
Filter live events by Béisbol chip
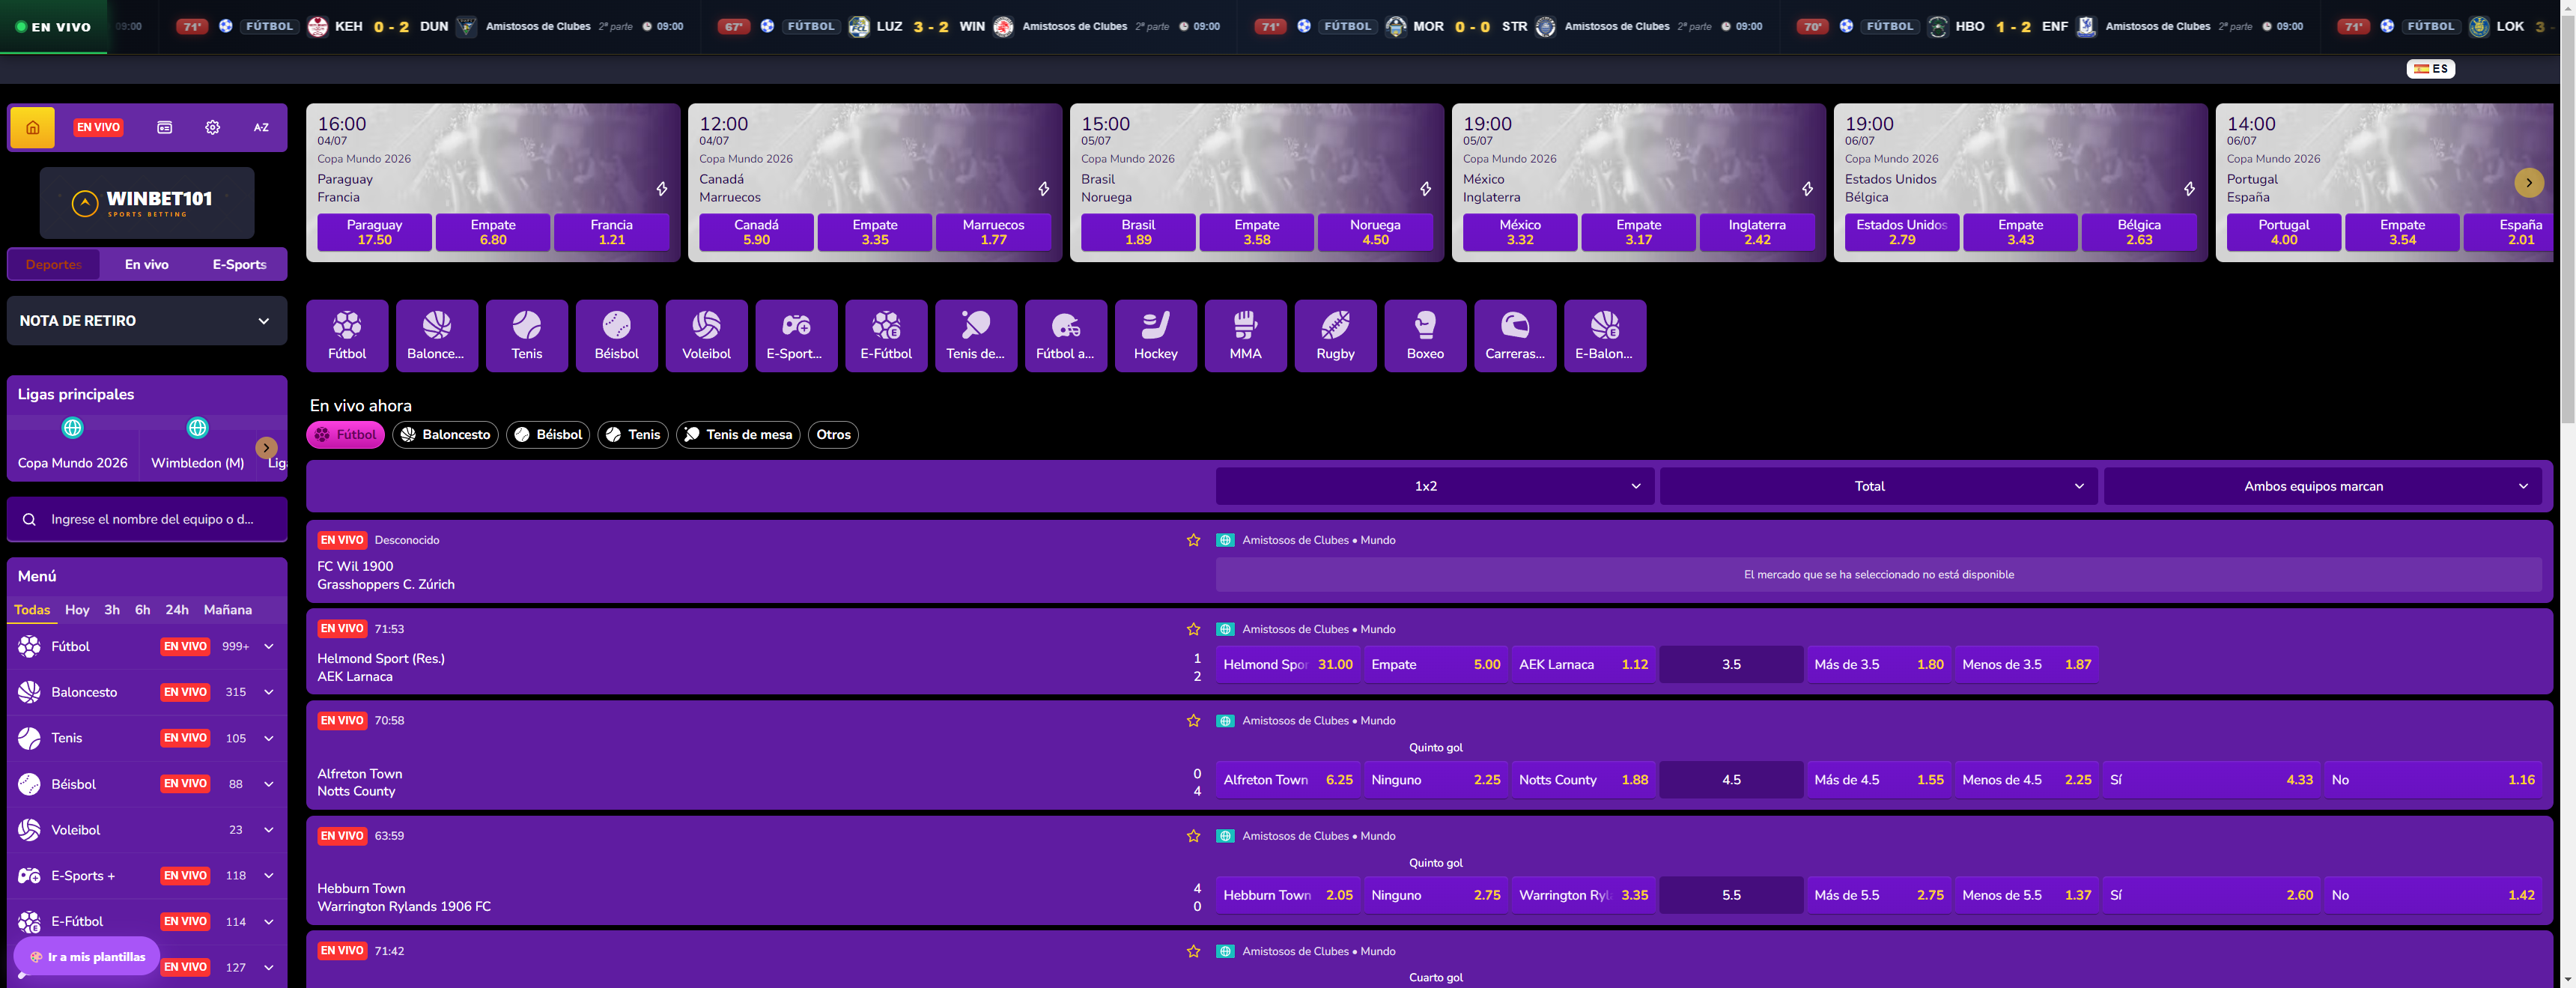pos(548,434)
